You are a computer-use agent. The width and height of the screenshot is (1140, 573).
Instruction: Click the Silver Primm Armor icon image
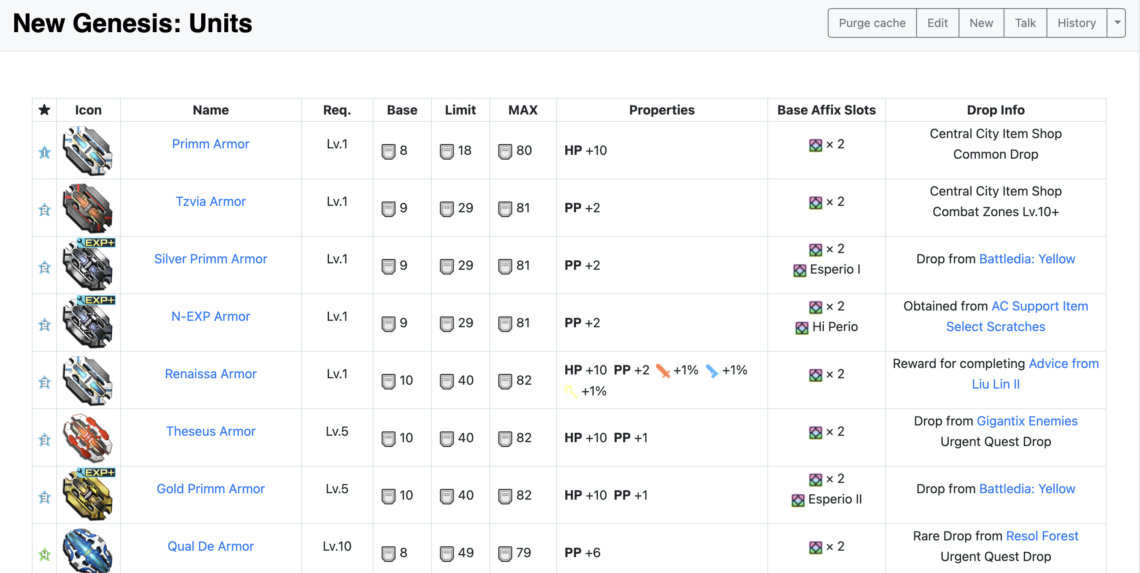point(88,266)
